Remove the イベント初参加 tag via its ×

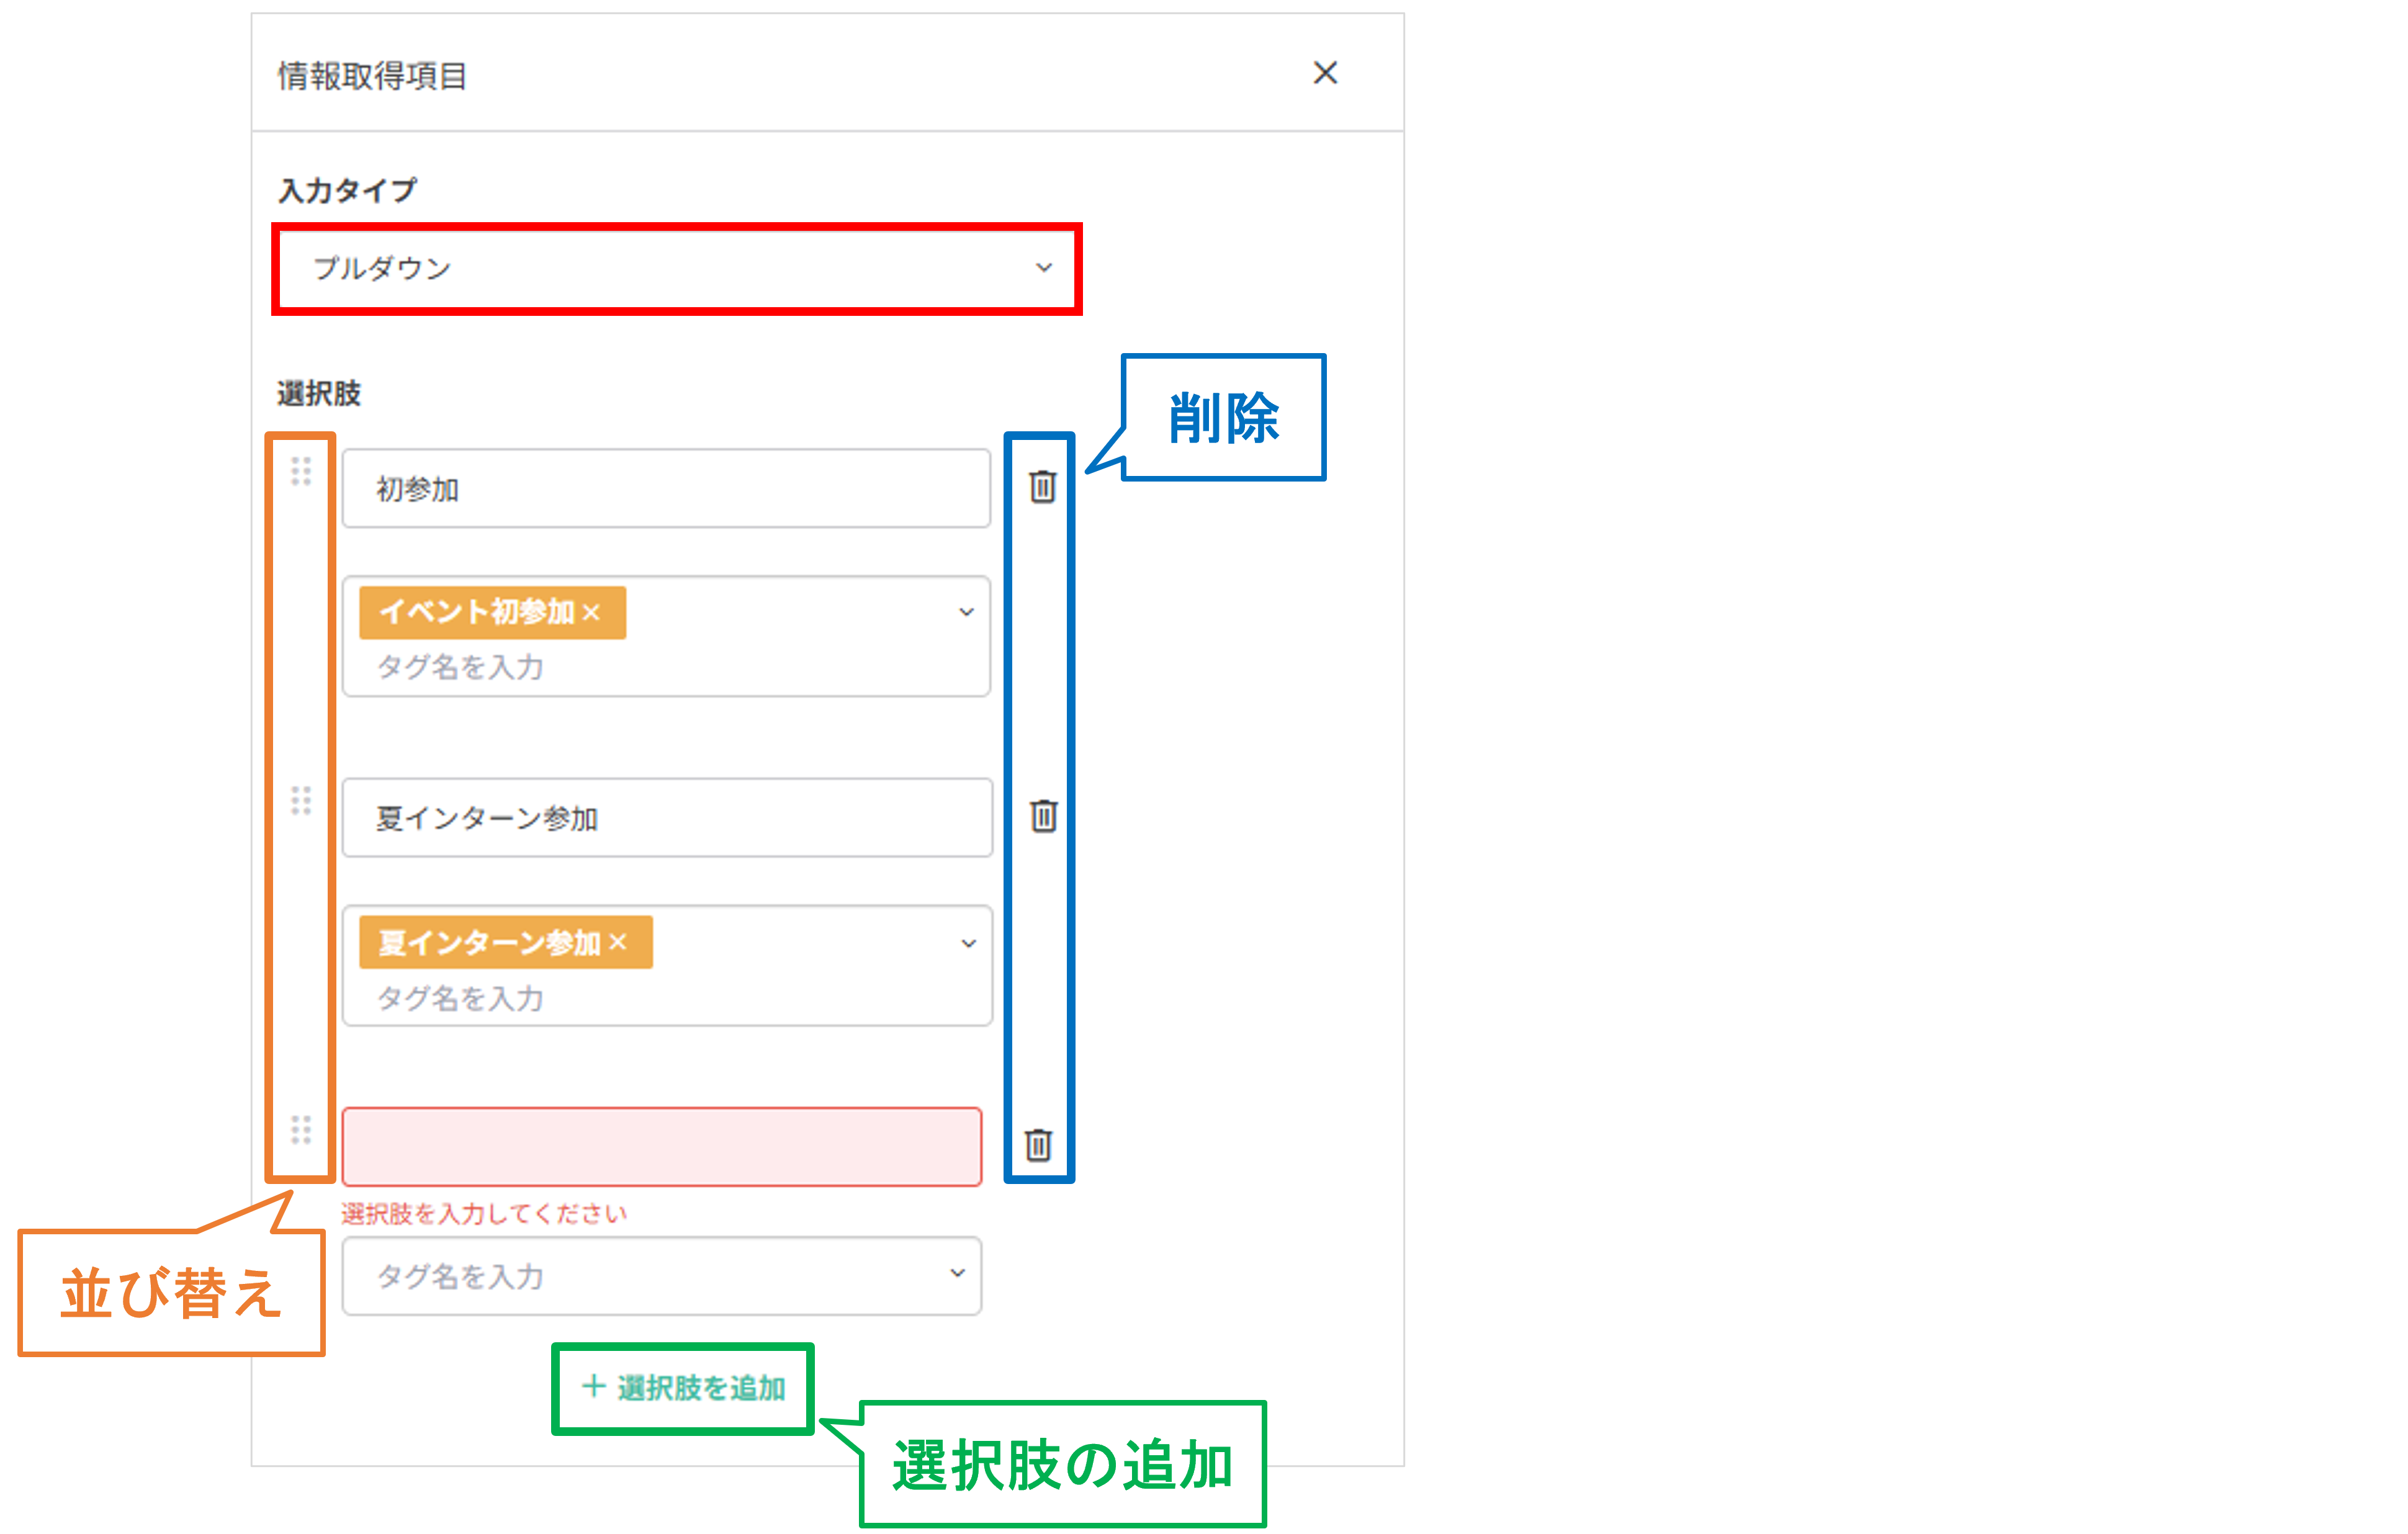point(591,612)
